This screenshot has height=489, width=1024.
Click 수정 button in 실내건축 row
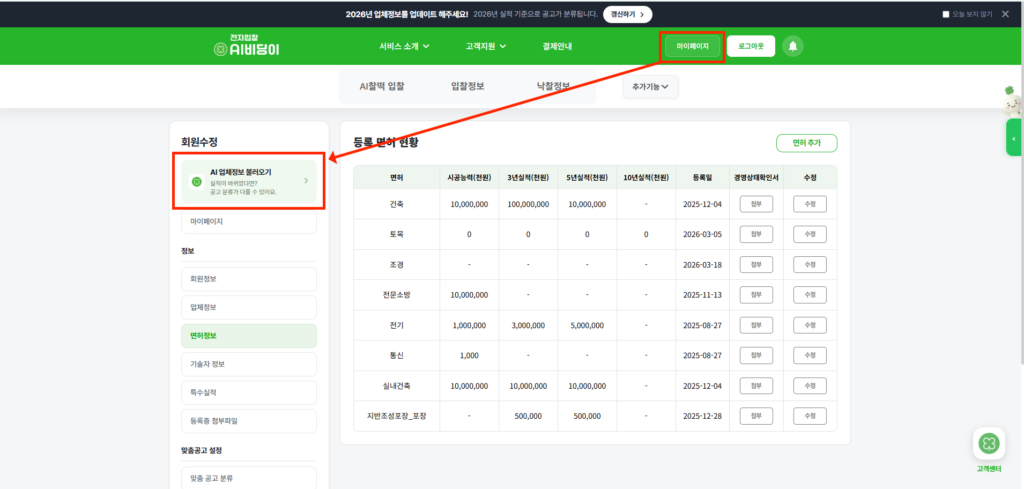point(810,386)
